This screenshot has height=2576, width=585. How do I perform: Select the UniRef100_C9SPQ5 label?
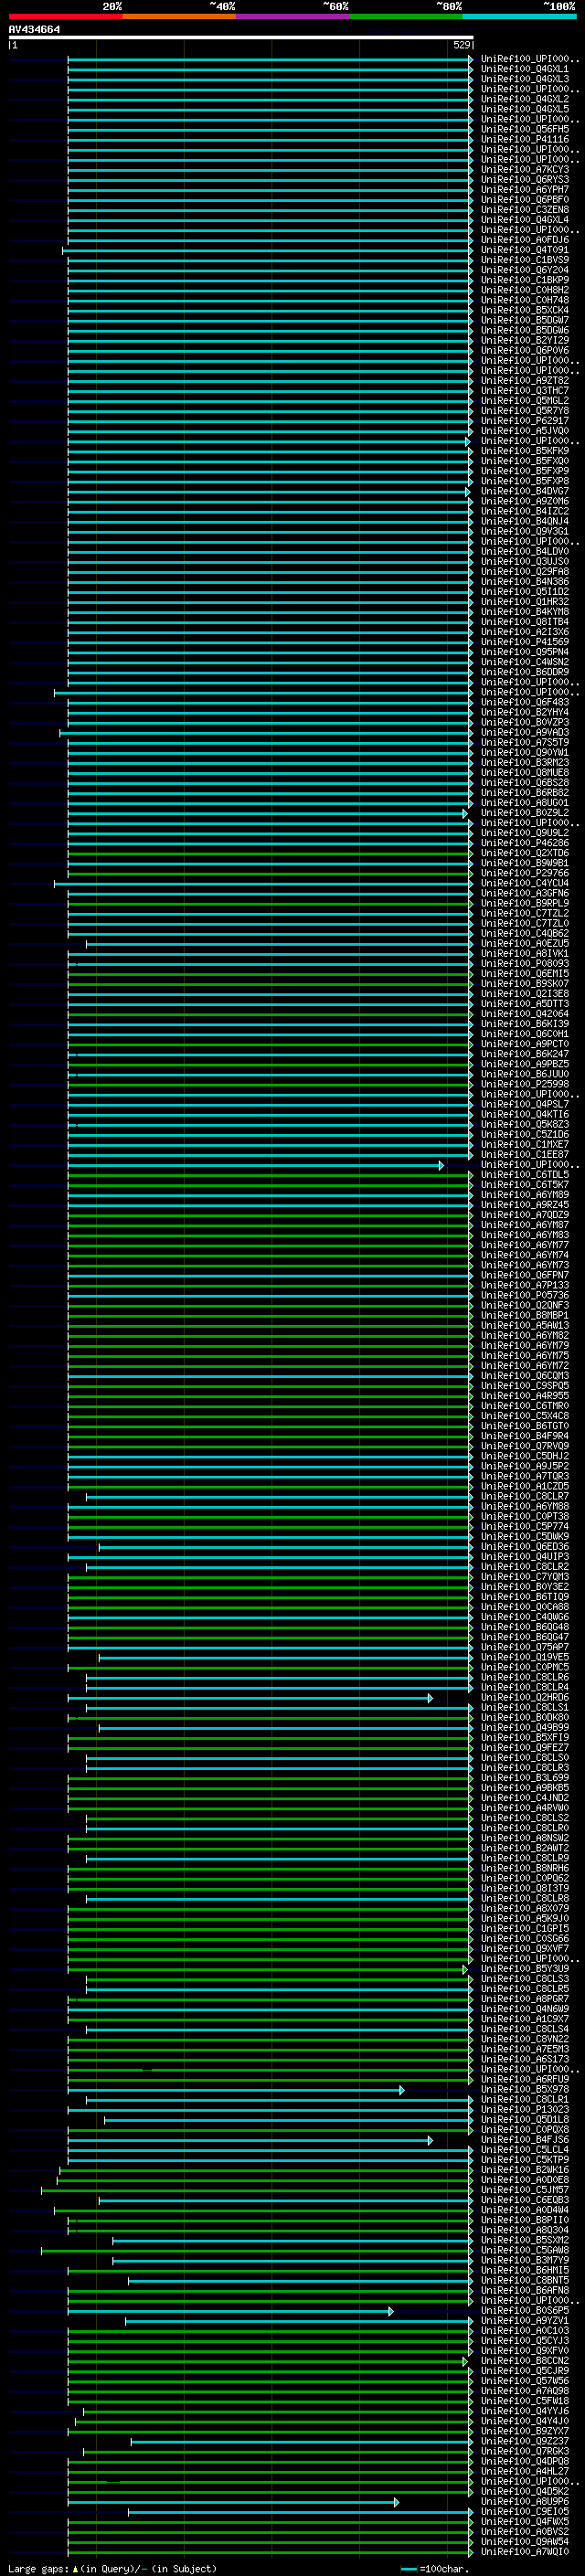click(x=524, y=1386)
